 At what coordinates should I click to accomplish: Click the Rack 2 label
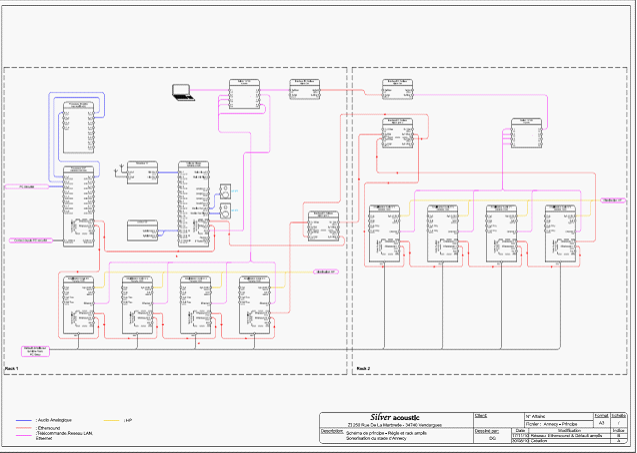(x=363, y=369)
